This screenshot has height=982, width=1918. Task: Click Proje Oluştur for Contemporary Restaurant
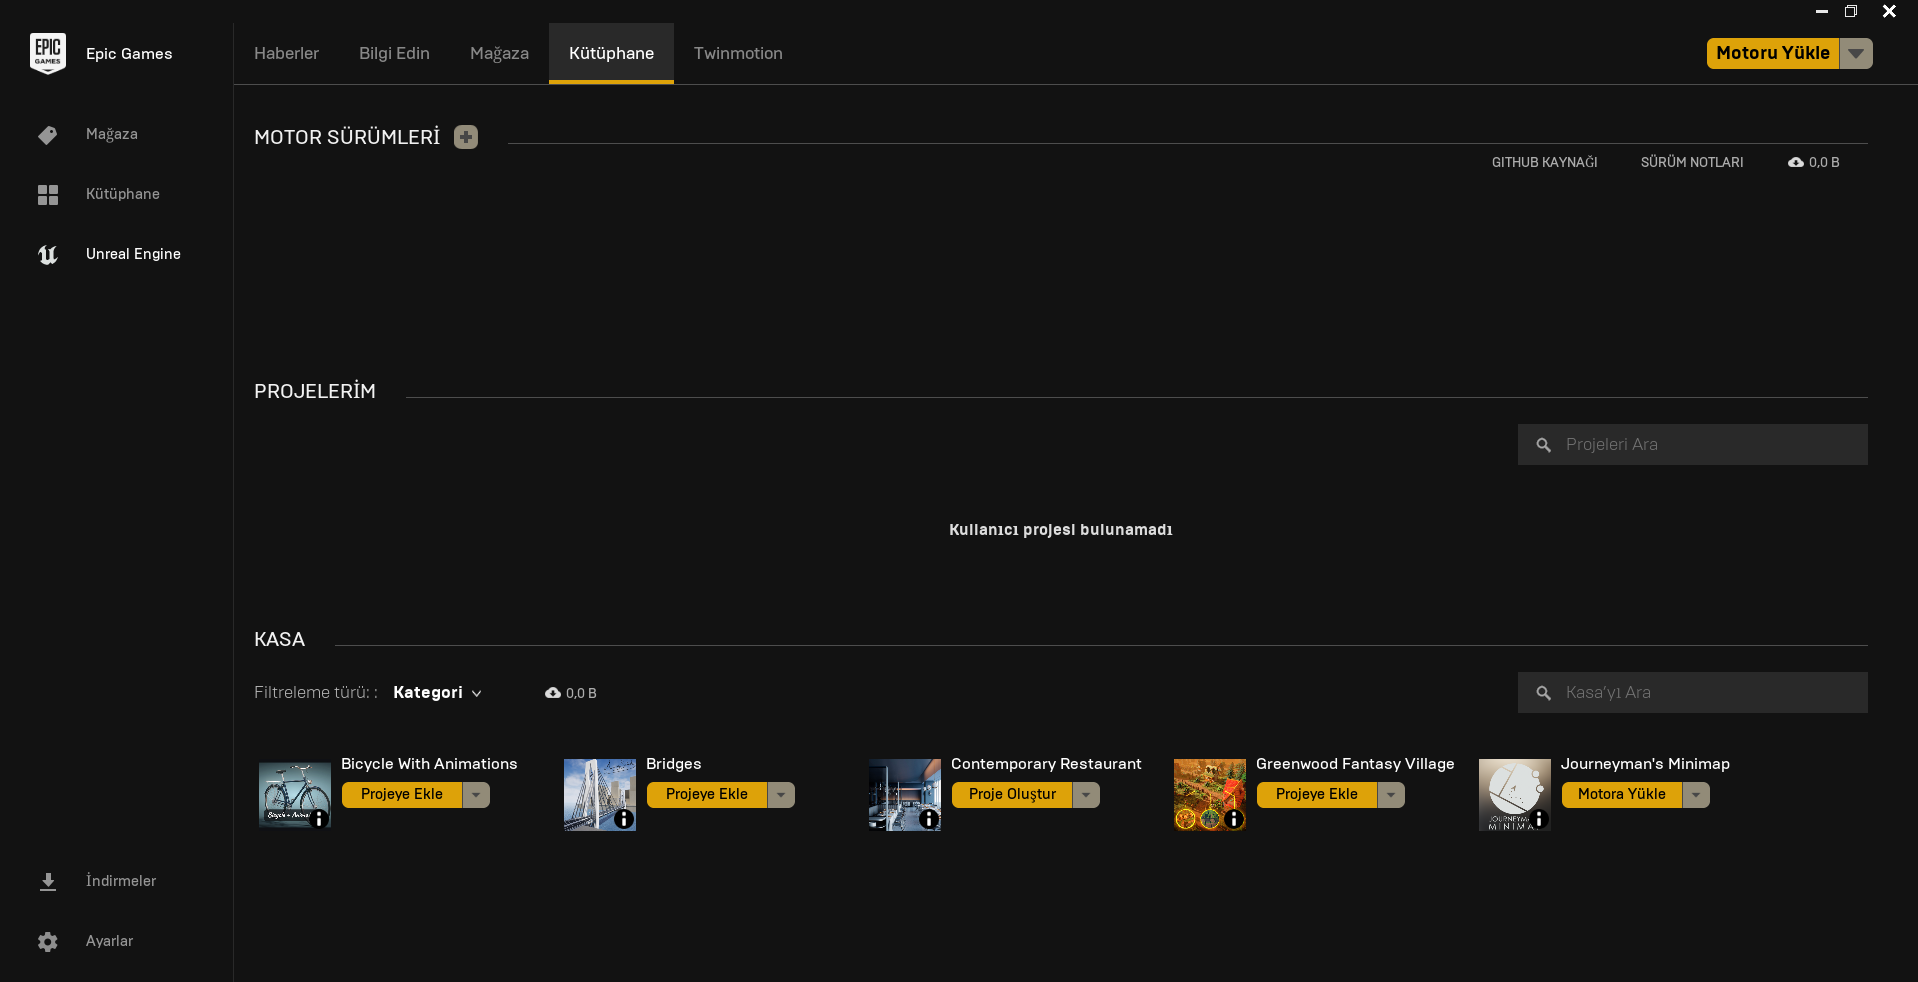point(1012,795)
